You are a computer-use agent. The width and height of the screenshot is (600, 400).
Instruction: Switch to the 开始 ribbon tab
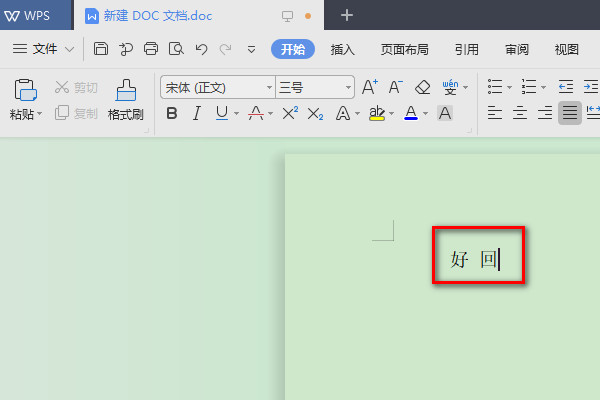(293, 49)
